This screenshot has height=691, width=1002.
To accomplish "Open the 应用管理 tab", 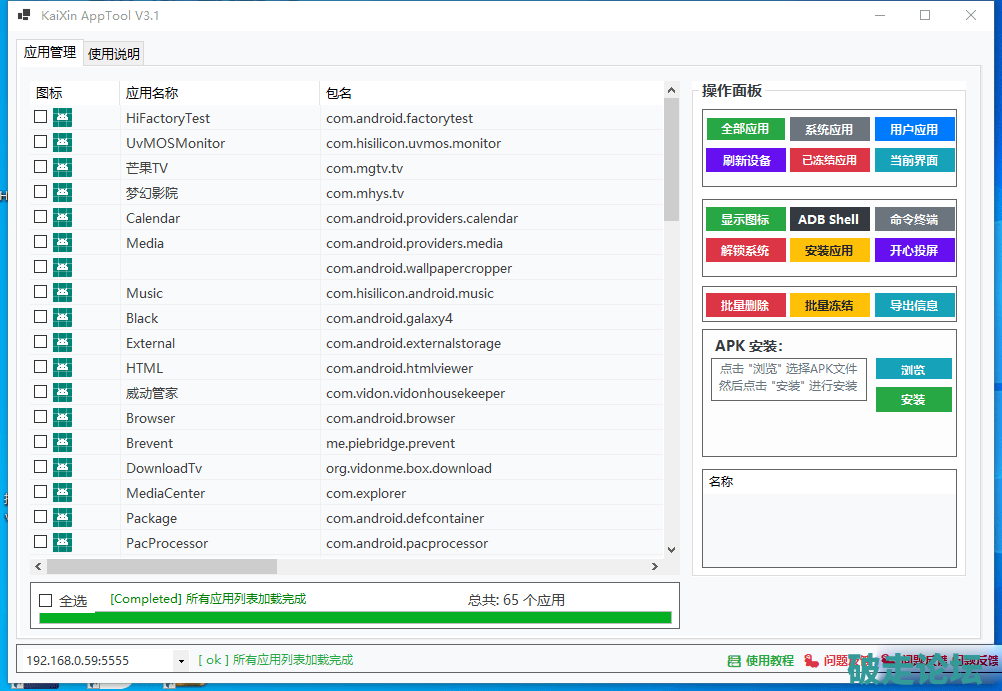I will point(50,52).
